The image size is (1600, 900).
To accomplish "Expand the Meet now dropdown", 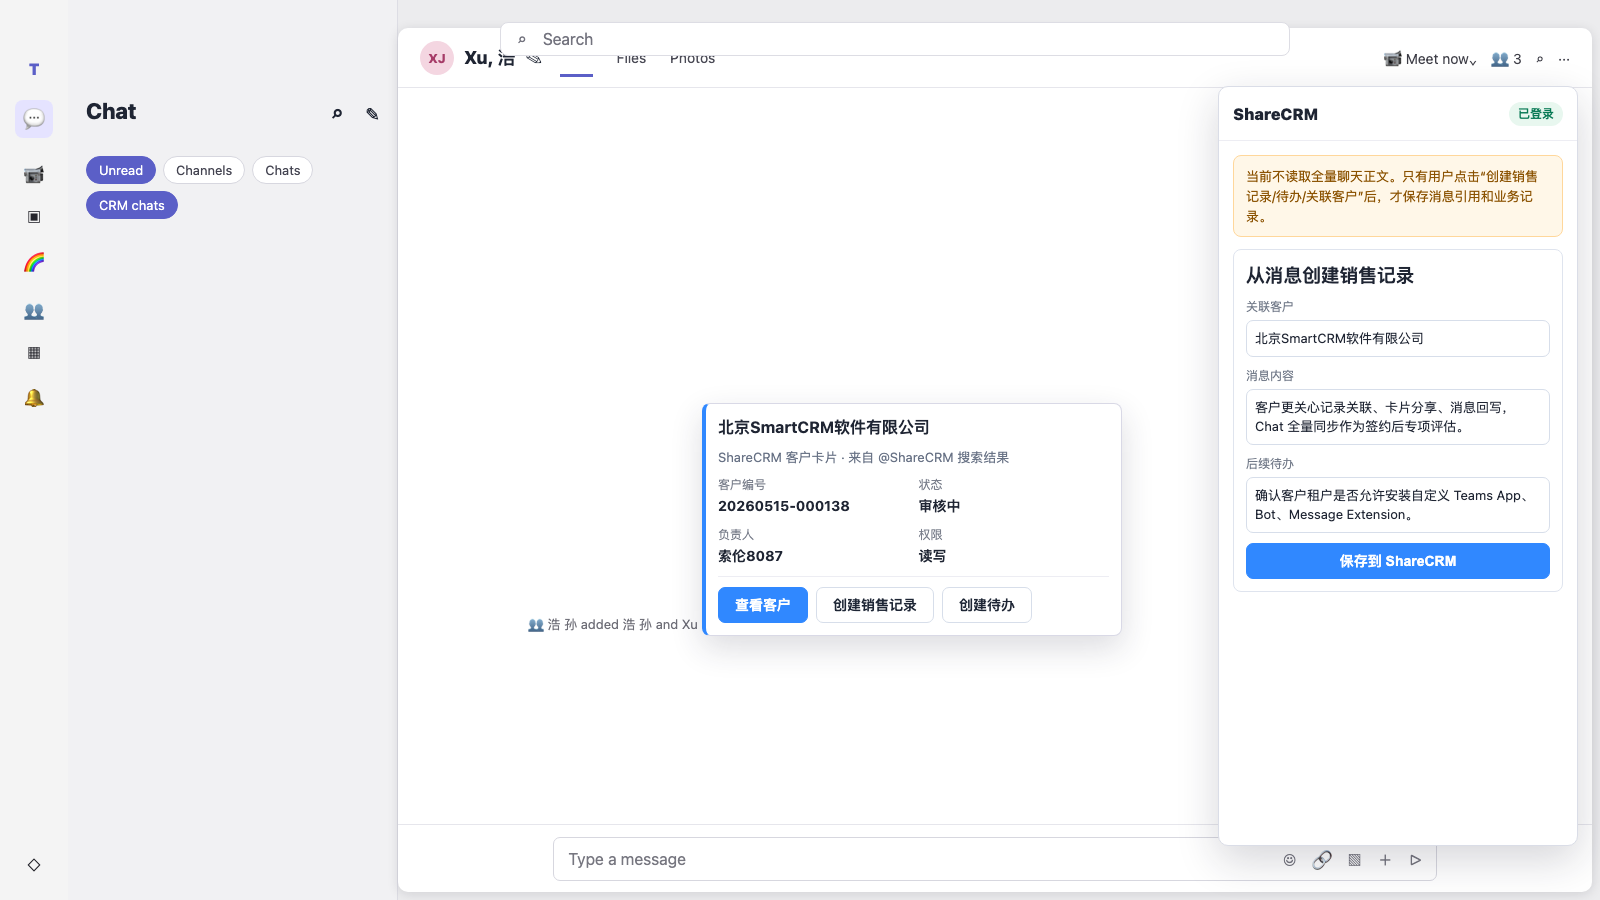I will (x=1430, y=59).
